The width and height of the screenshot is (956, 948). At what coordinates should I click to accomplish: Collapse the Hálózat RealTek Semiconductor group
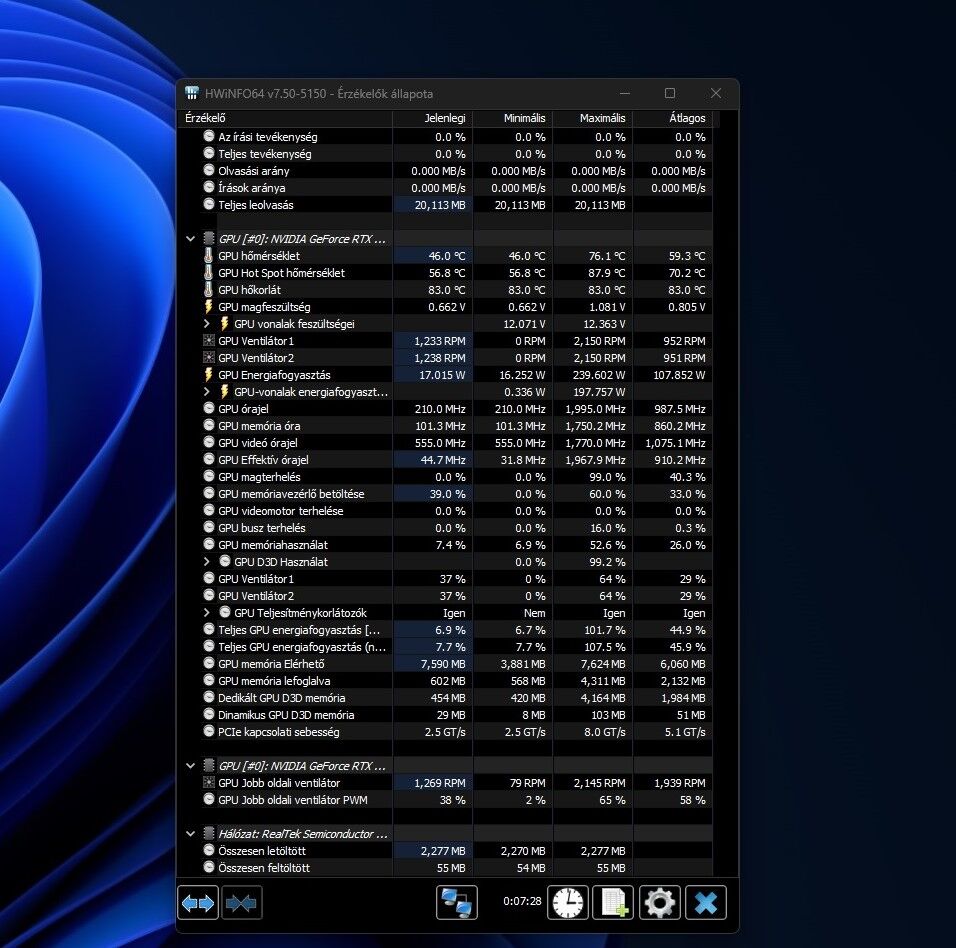190,833
